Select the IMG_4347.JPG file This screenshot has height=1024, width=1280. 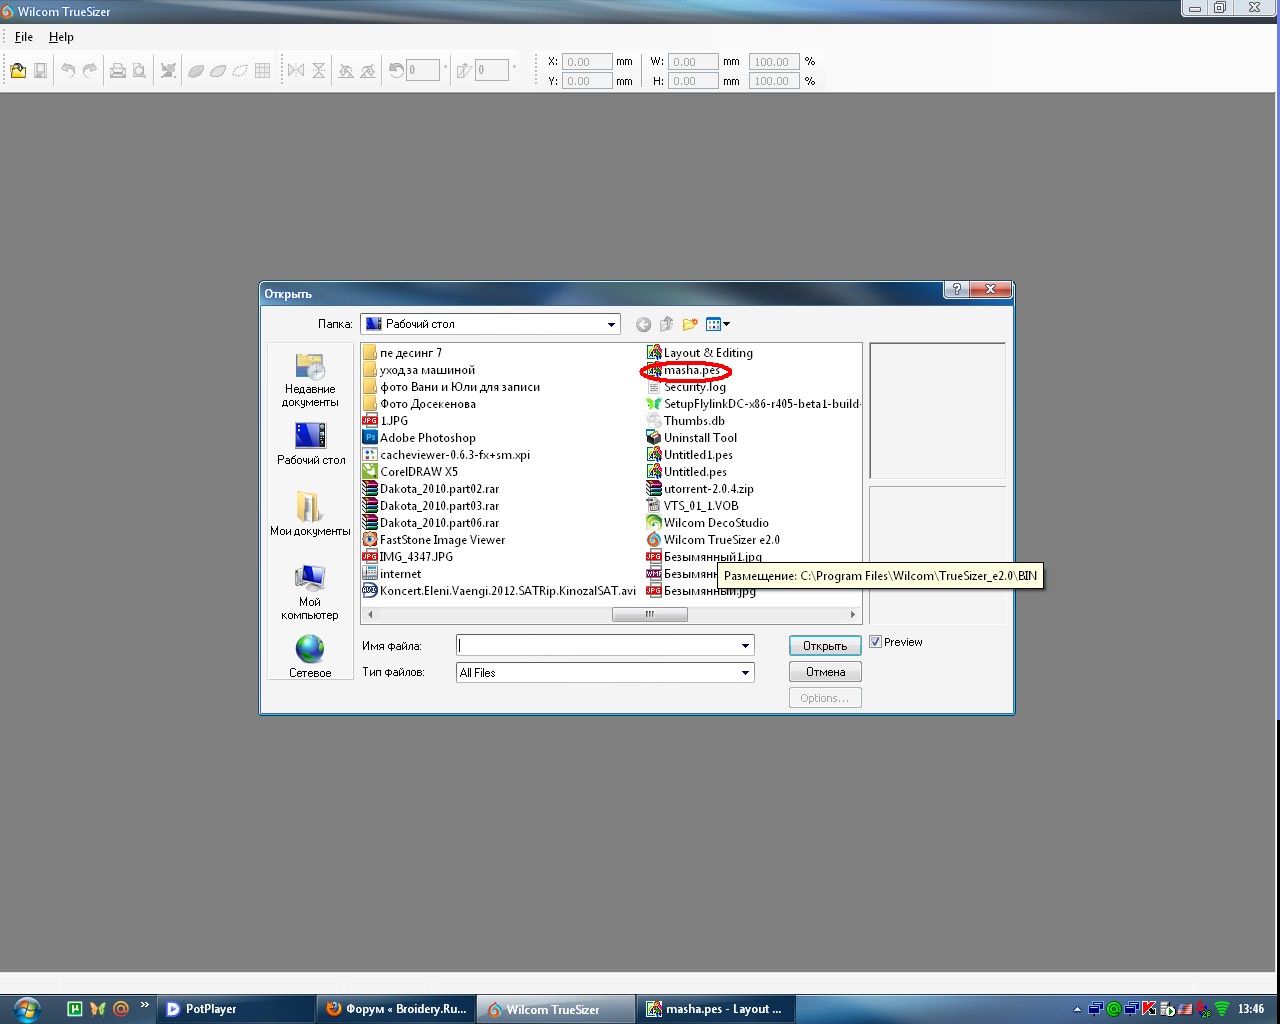pos(408,557)
